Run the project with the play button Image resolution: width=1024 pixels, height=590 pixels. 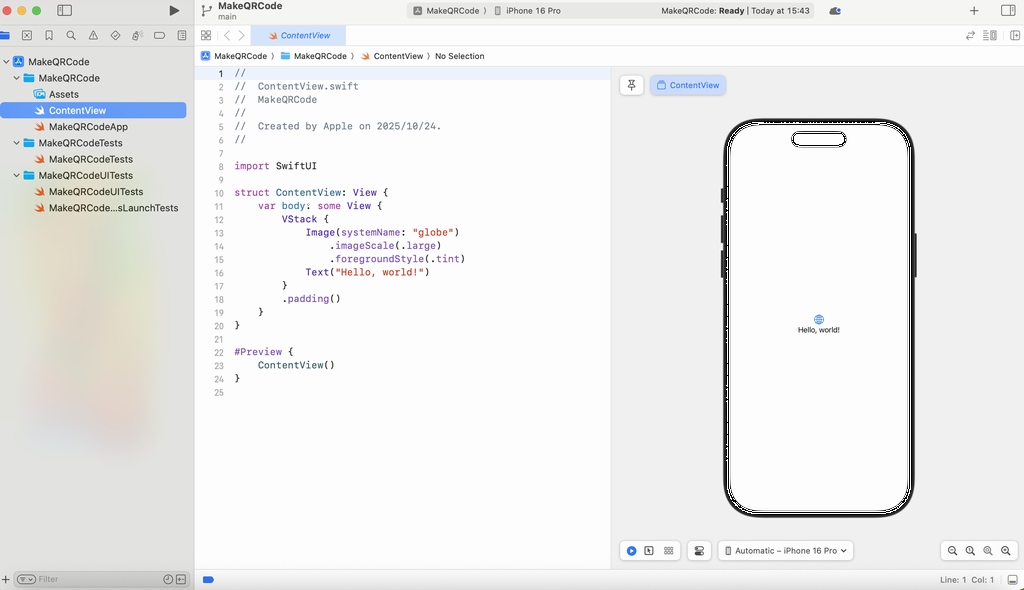tap(174, 11)
